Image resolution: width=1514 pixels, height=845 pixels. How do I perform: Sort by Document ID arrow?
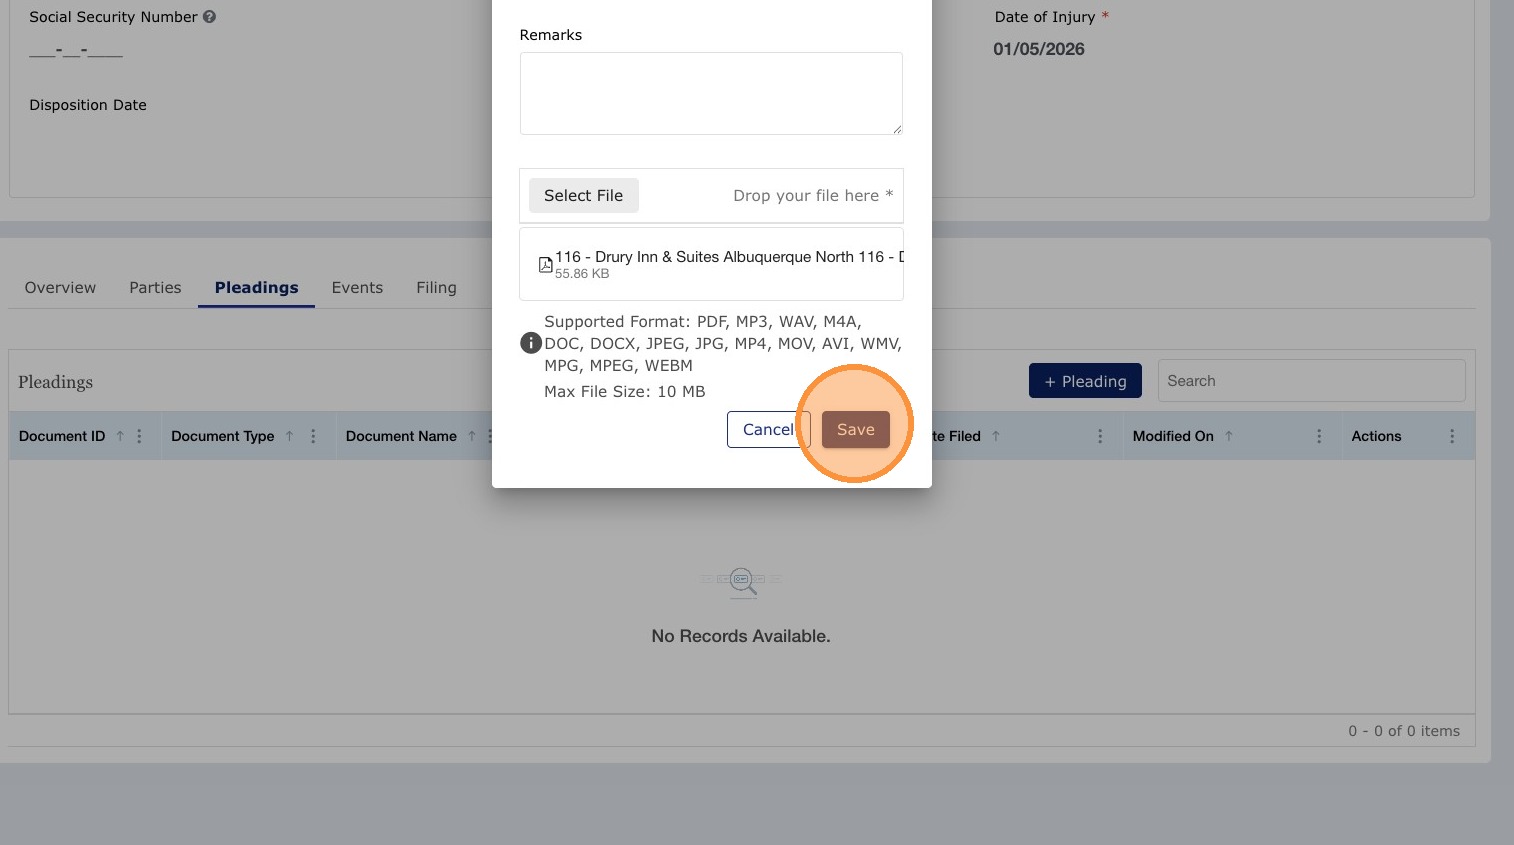point(120,436)
